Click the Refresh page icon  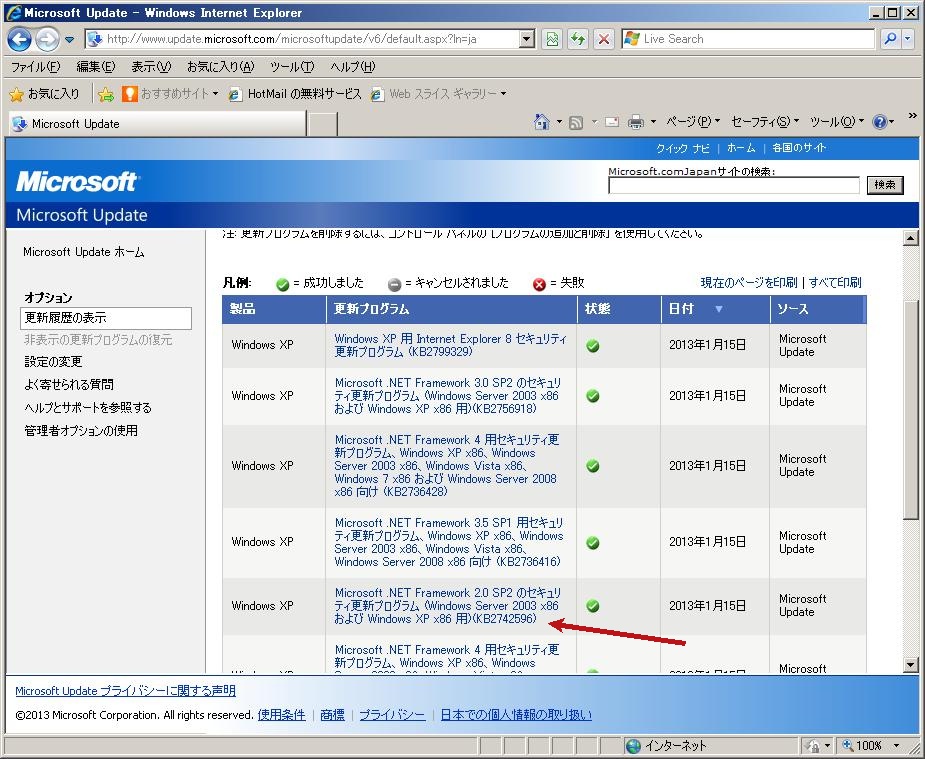point(578,40)
